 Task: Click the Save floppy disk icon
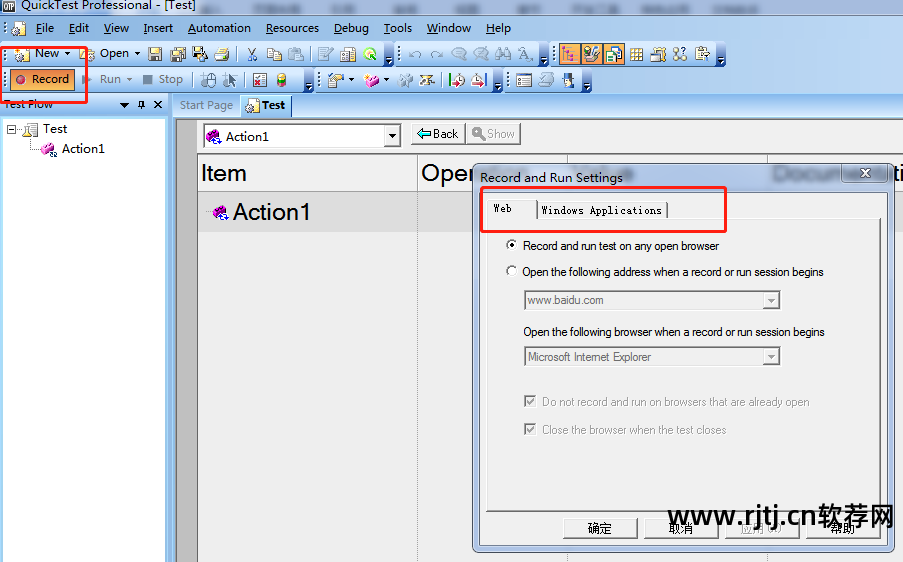155,54
